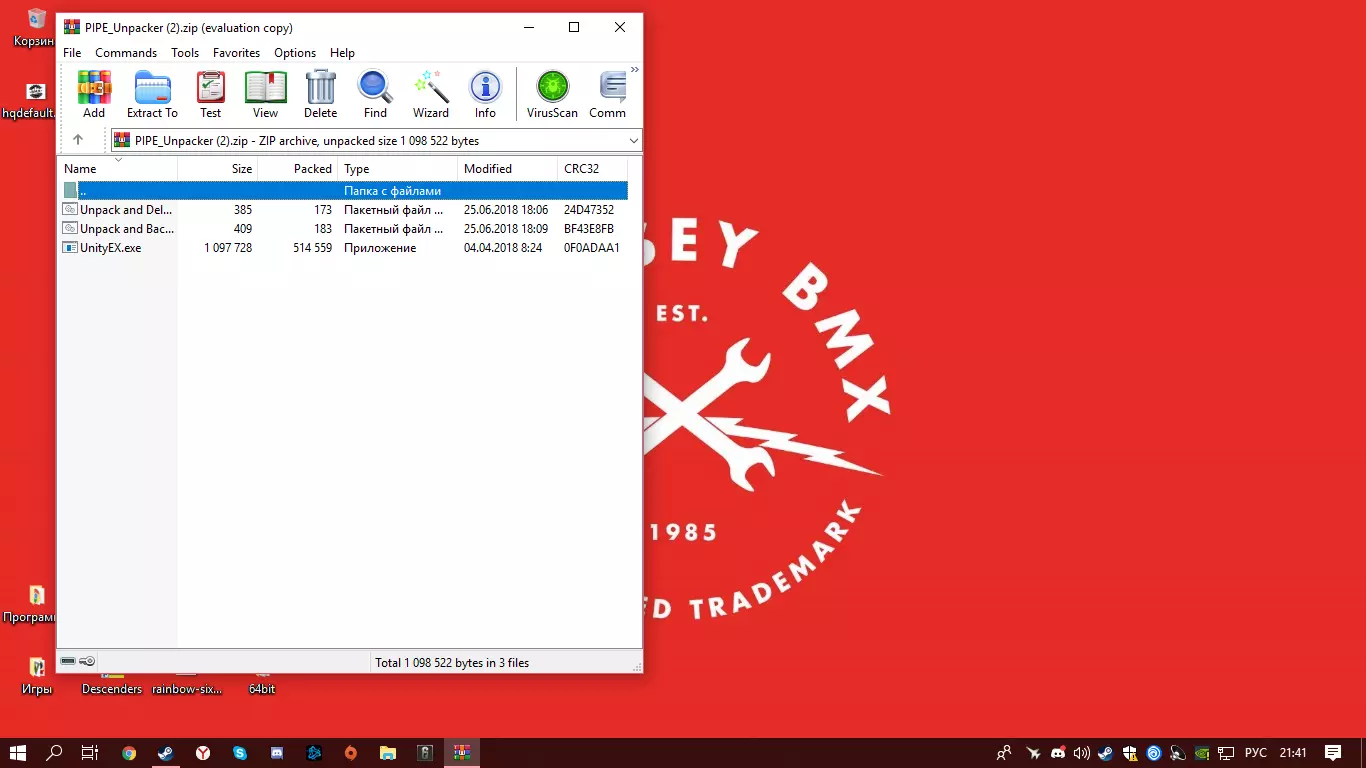Open the rainbow-six desktop item
Viewport: 1366px width, 768px height.
187,686
